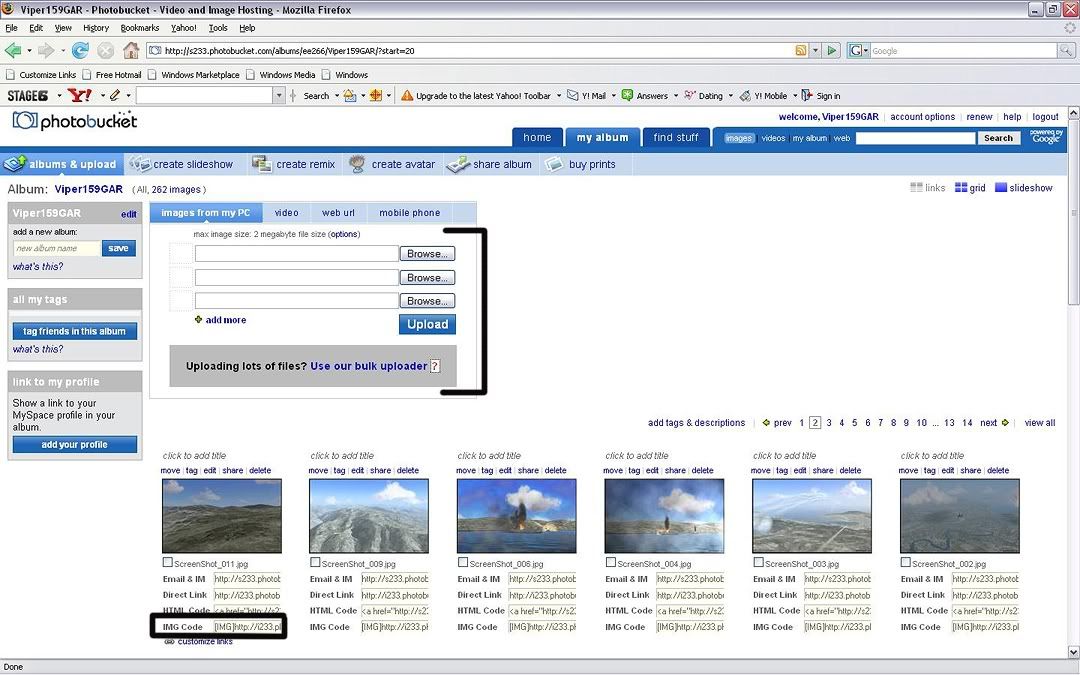Select the ScreenShot_002.jpg checkbox

coord(906,563)
